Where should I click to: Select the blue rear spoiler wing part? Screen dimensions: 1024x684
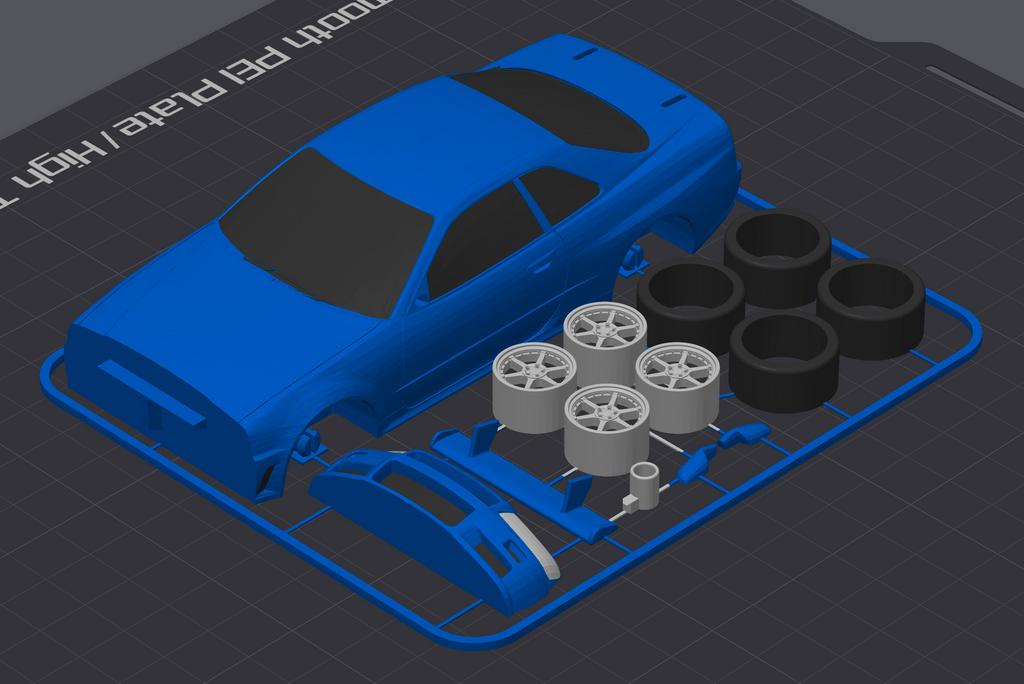(x=520, y=478)
